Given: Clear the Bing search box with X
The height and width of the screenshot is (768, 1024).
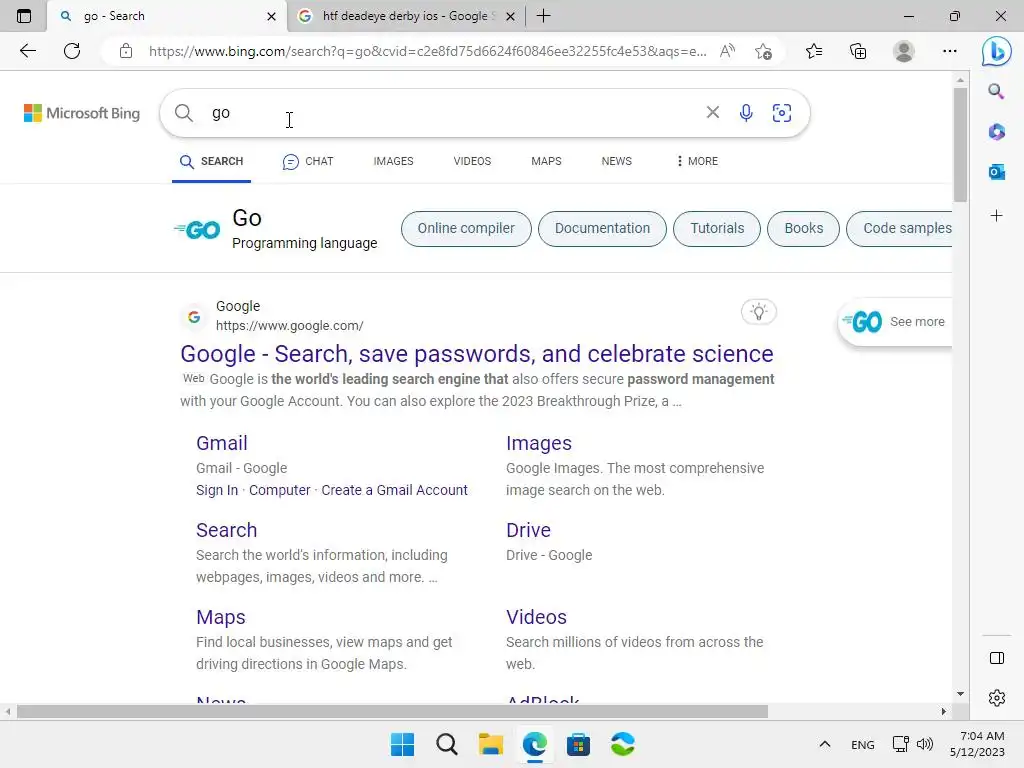Looking at the screenshot, I should pyautogui.click(x=712, y=112).
